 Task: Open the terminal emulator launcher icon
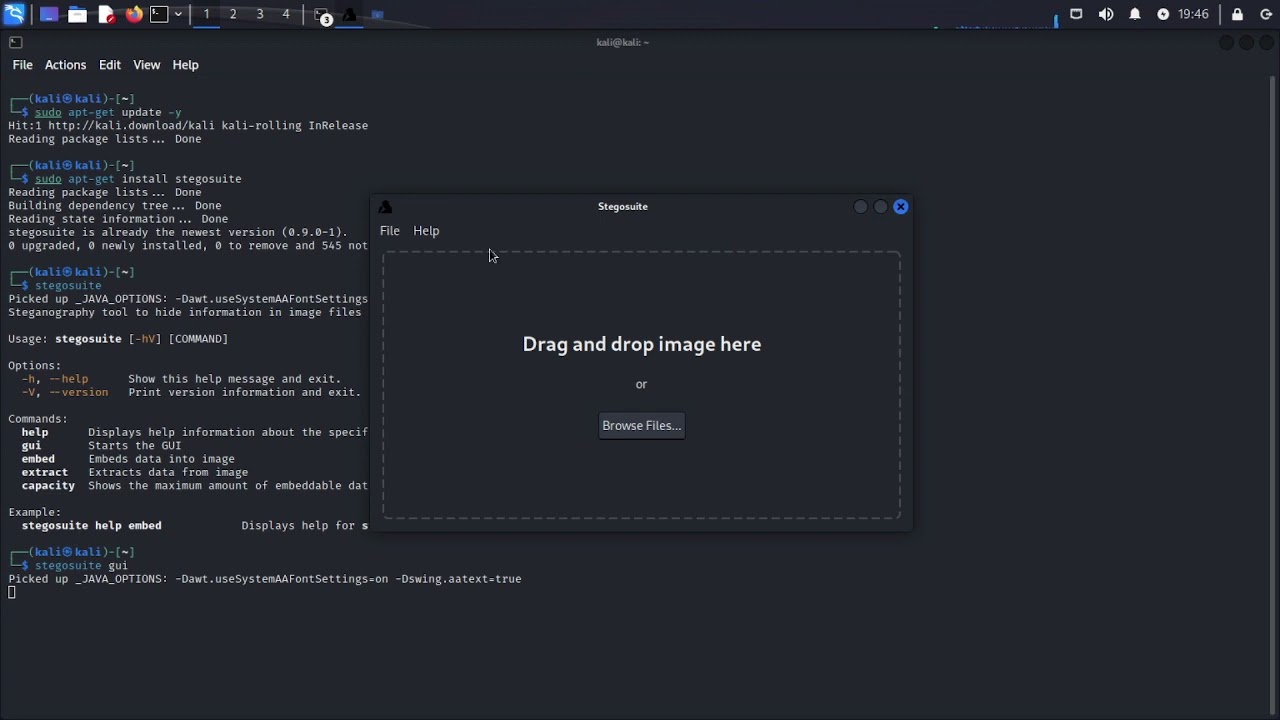click(x=160, y=15)
